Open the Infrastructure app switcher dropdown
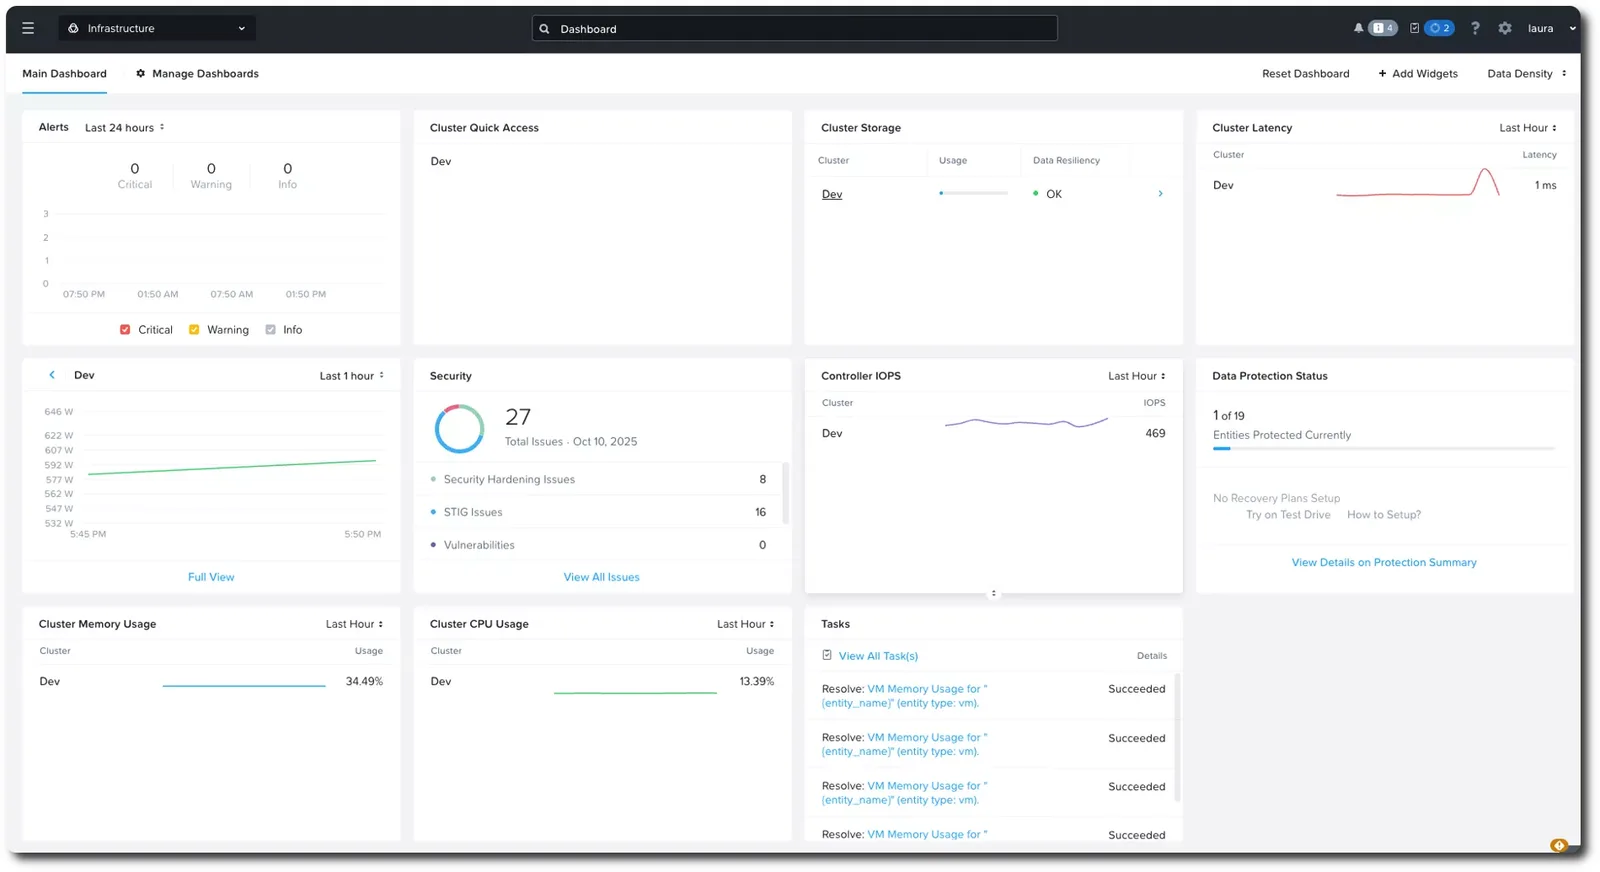This screenshot has height=872, width=1600. point(157,28)
